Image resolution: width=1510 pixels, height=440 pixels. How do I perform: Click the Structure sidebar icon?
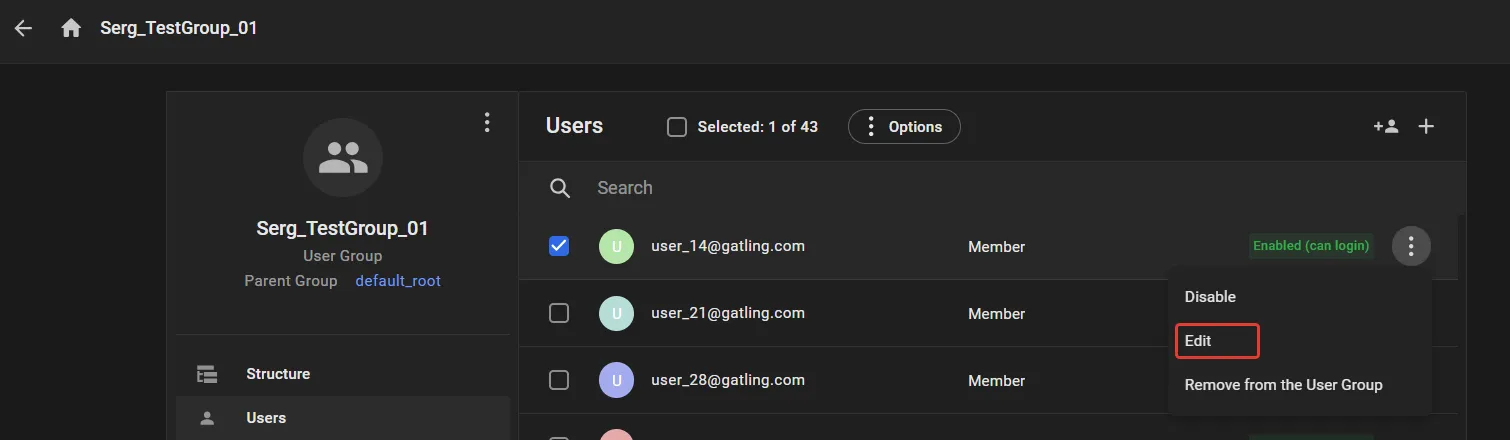click(207, 374)
